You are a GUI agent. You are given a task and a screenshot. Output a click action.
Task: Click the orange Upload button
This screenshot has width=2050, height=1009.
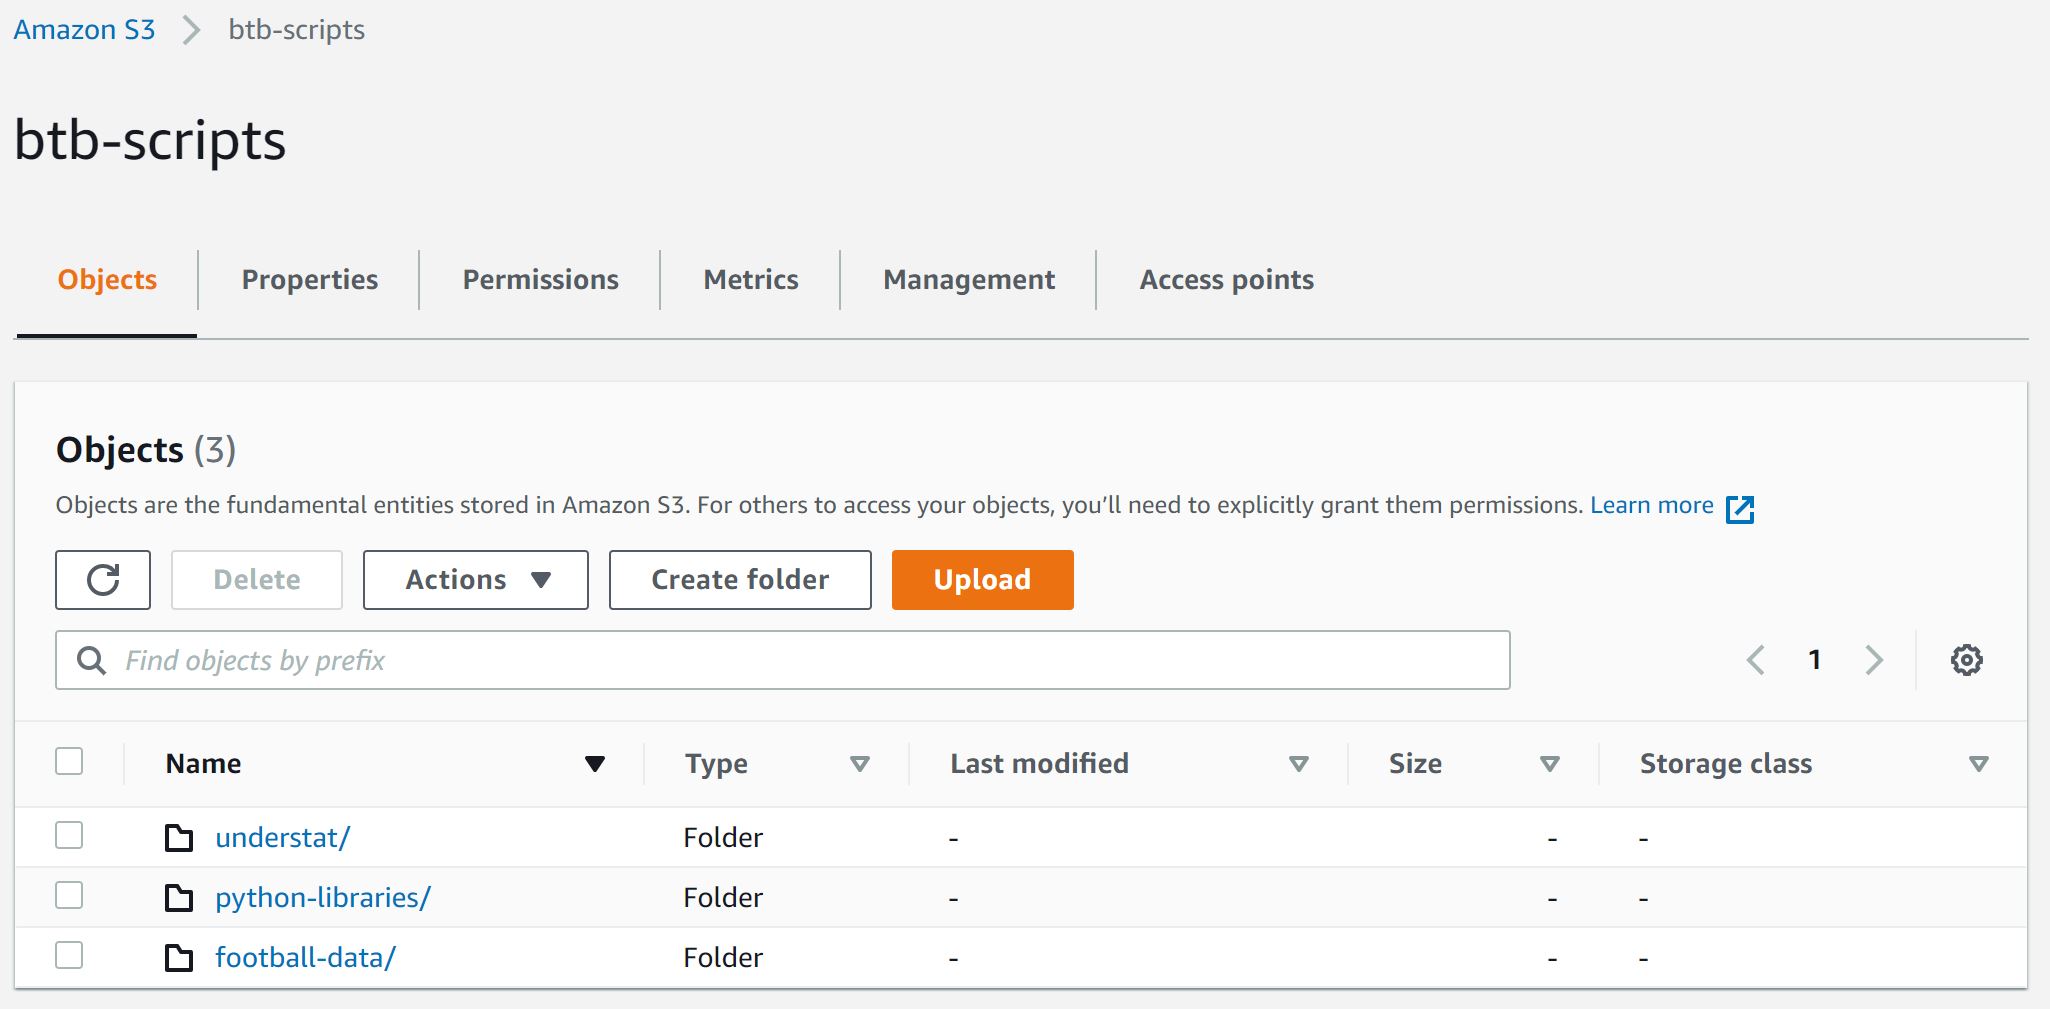pos(981,580)
